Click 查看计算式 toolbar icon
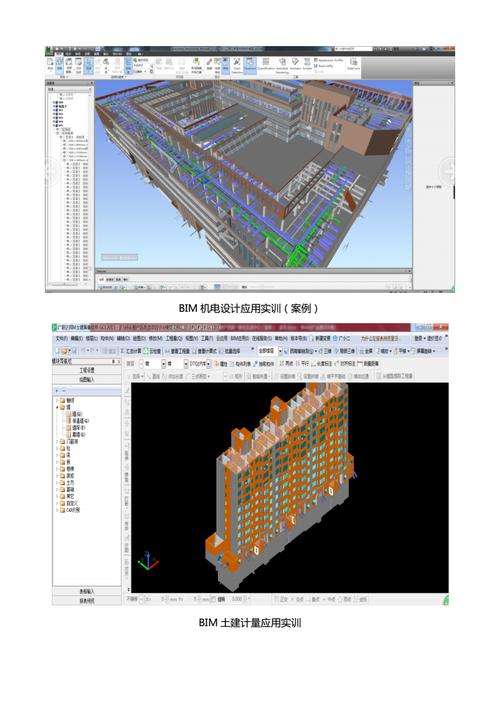Screen dimensions: 500x707 [x=205, y=351]
